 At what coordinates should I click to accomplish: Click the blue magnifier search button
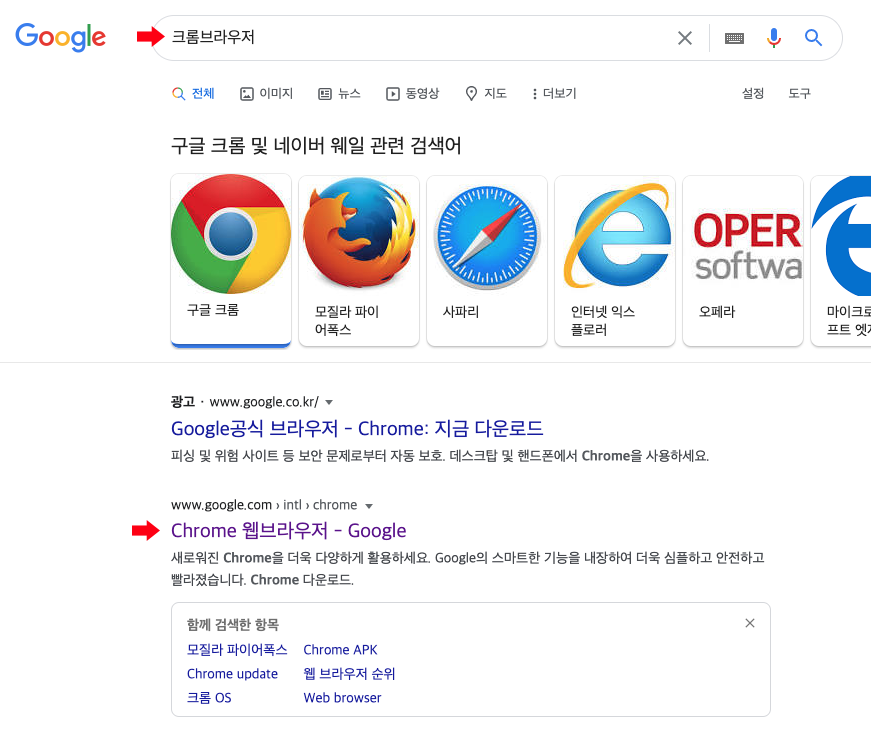click(x=813, y=38)
